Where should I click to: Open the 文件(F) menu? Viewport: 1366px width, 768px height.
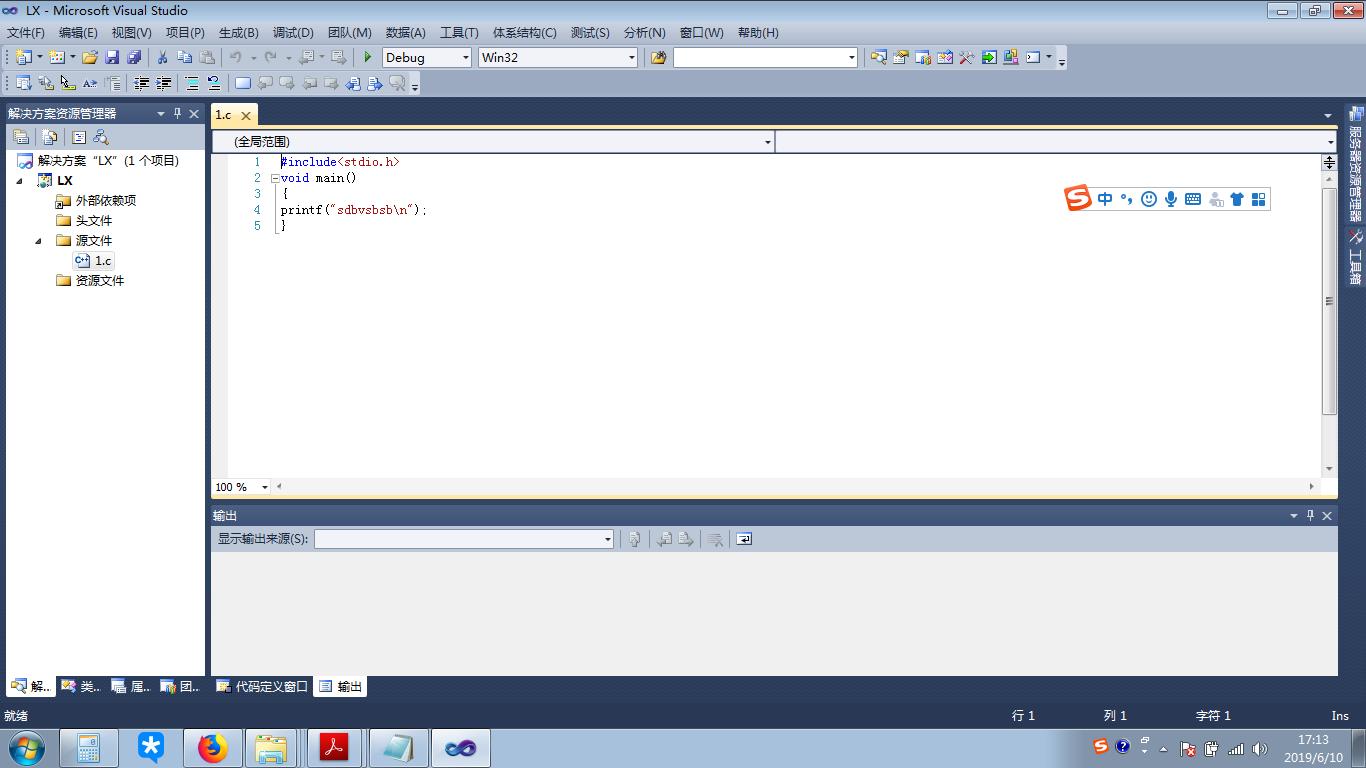pos(26,32)
